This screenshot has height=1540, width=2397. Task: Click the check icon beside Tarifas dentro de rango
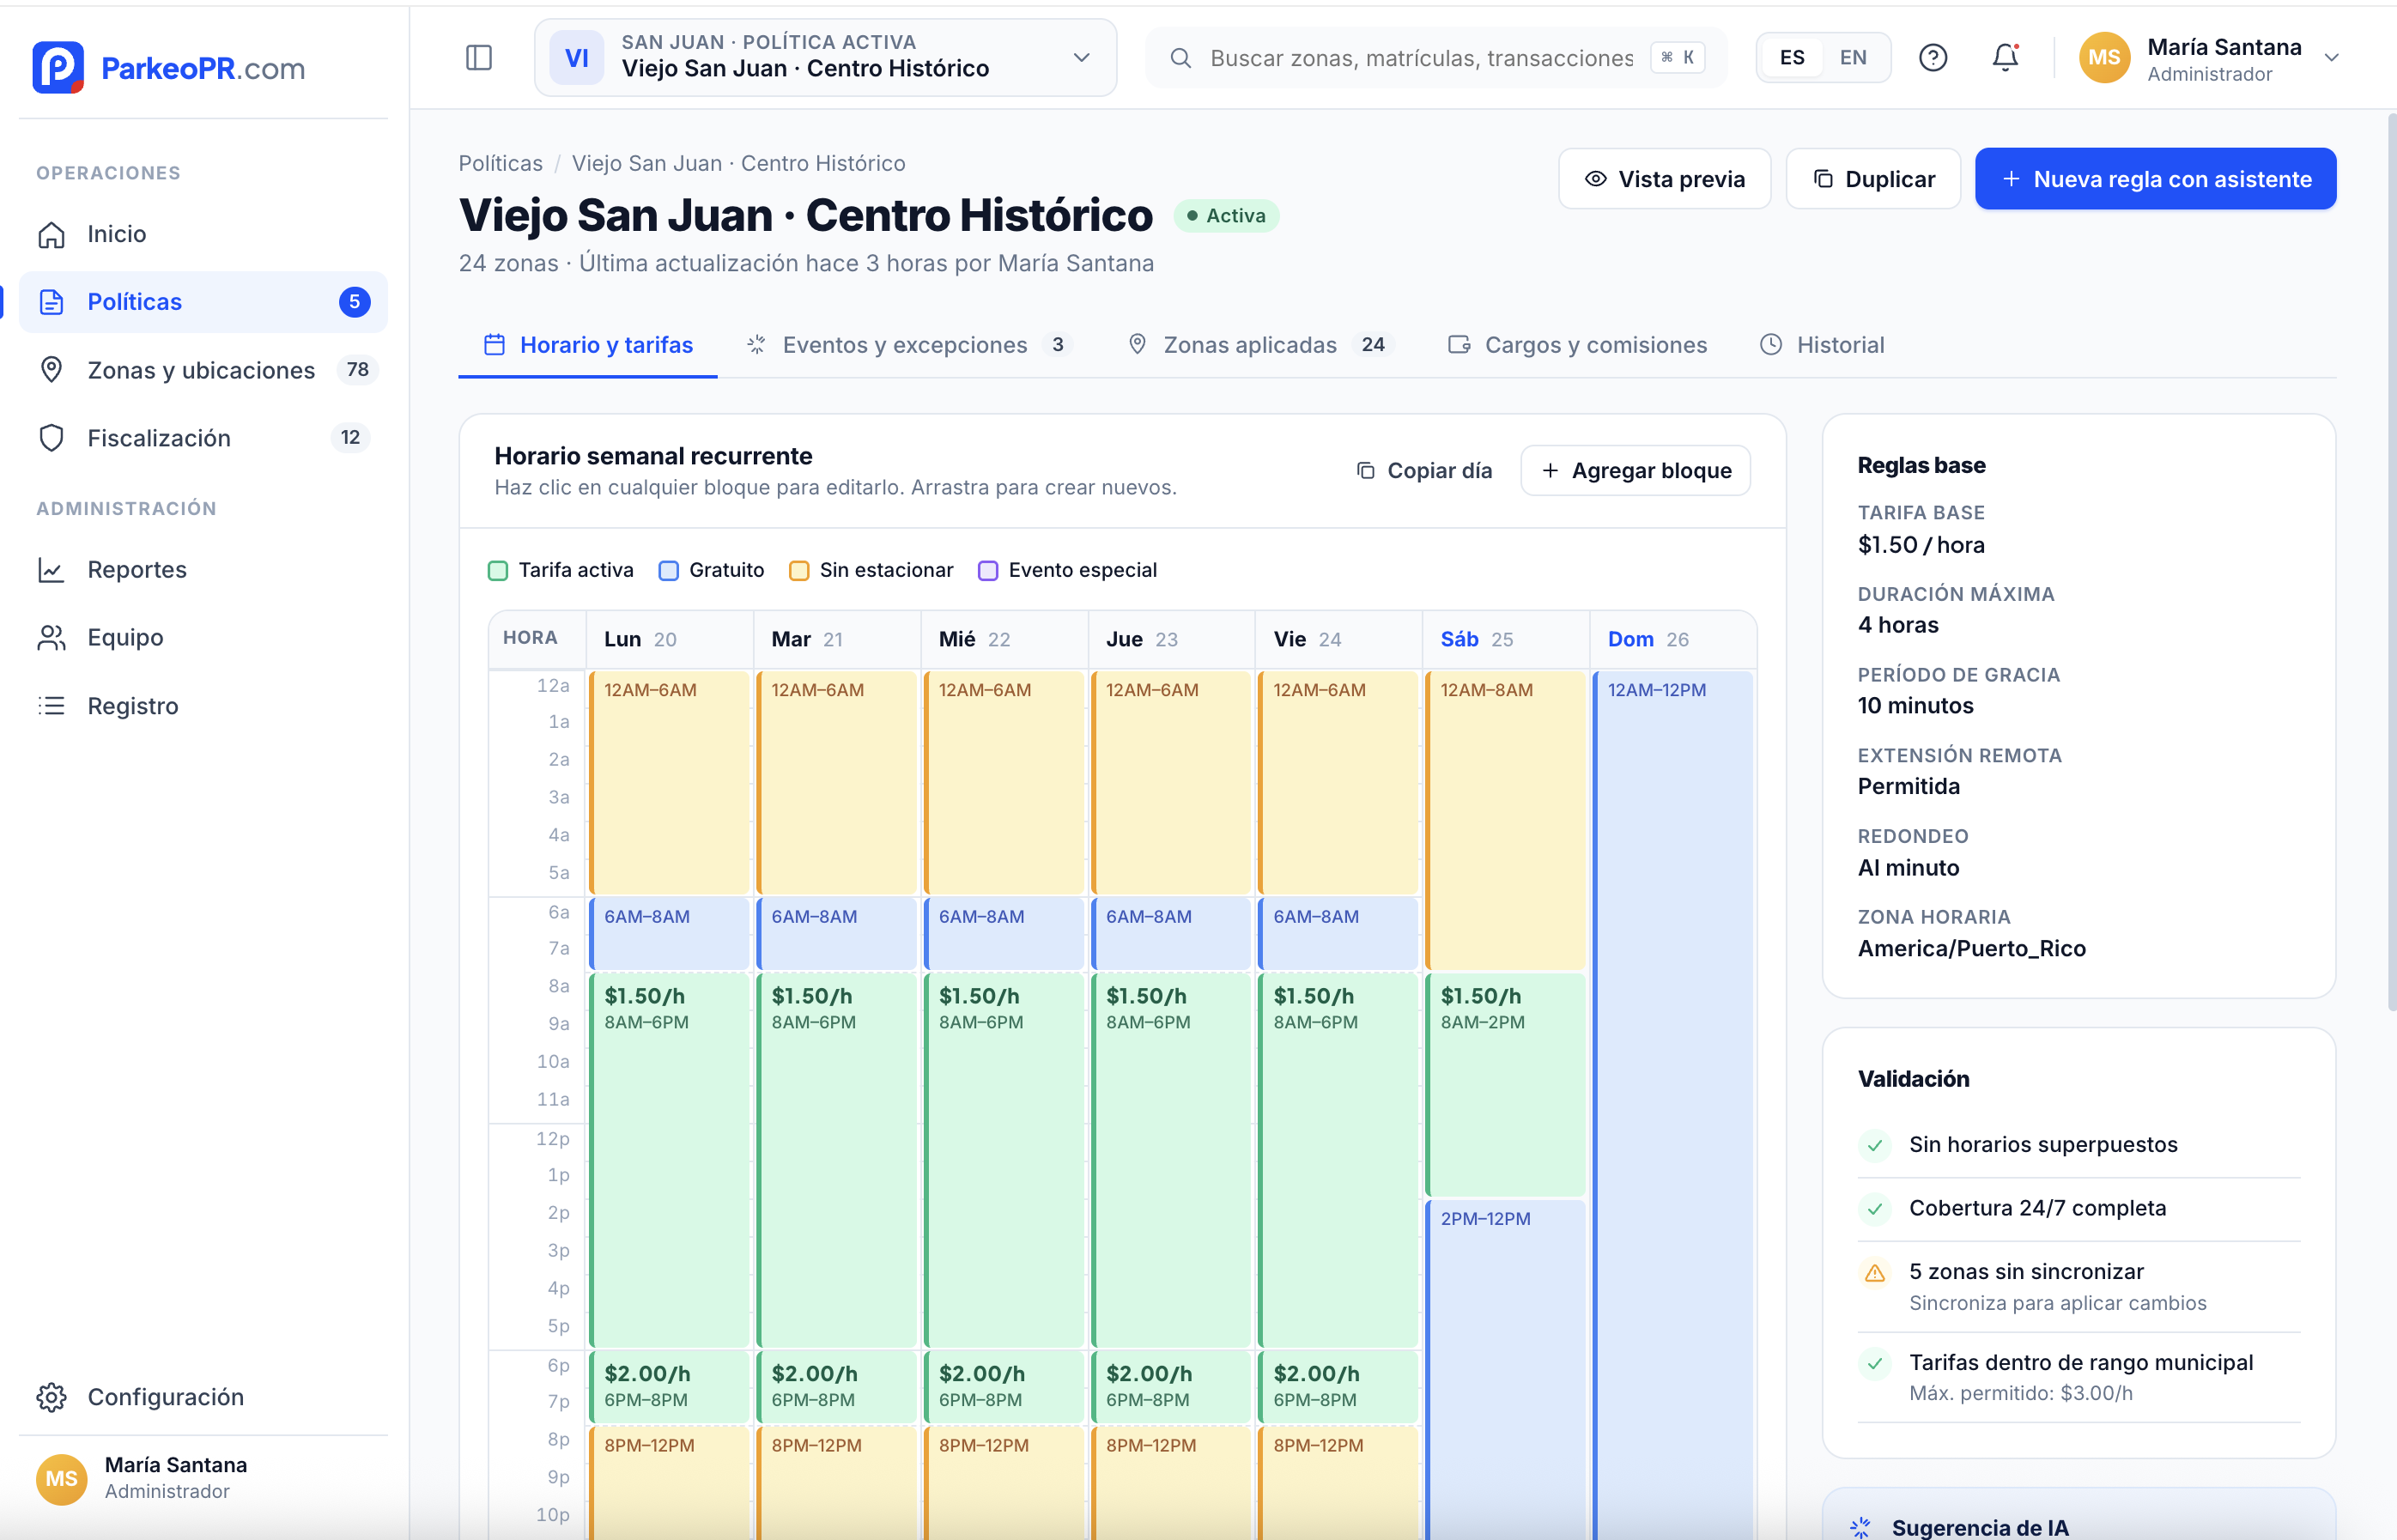(1875, 1363)
